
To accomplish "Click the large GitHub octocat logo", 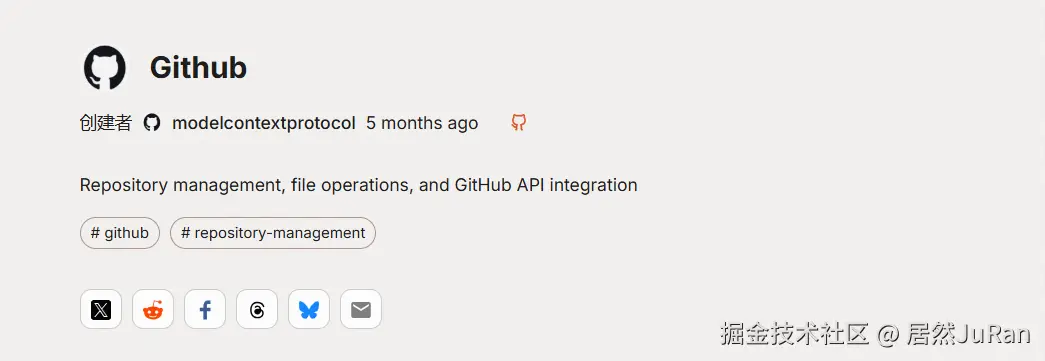I will coord(105,67).
